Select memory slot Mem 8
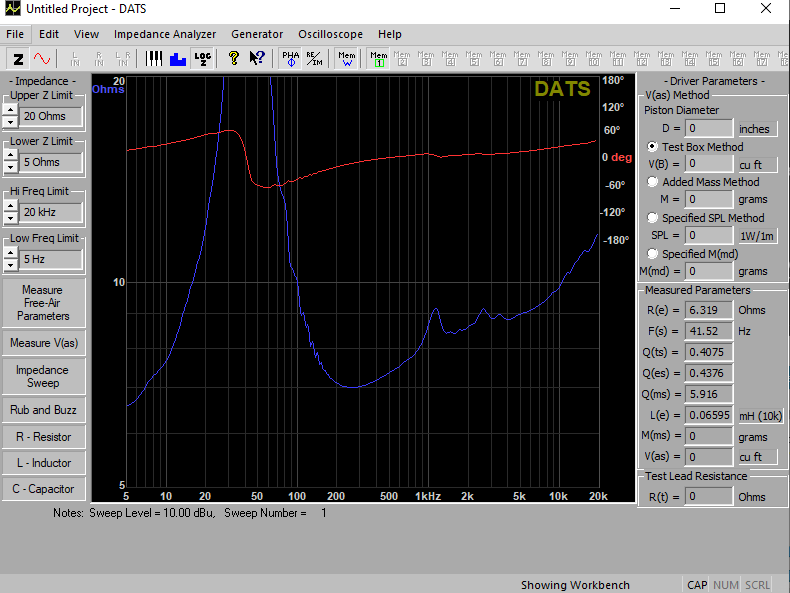Viewport: 790px width, 593px height. [546, 59]
